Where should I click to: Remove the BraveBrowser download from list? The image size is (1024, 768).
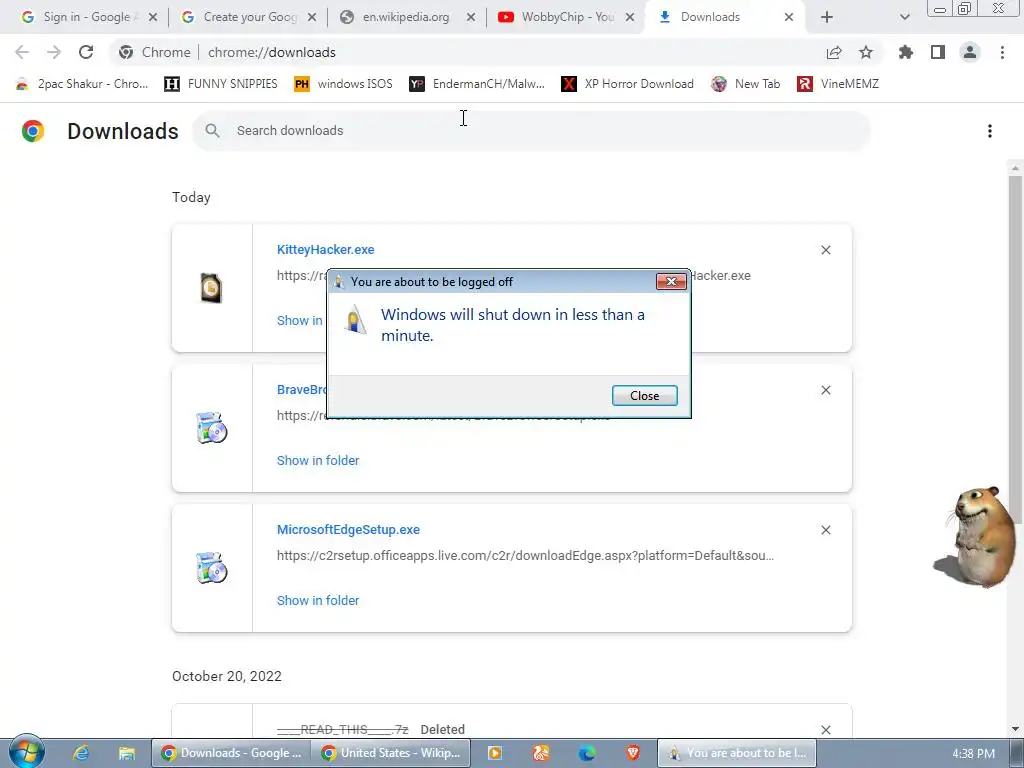[825, 390]
